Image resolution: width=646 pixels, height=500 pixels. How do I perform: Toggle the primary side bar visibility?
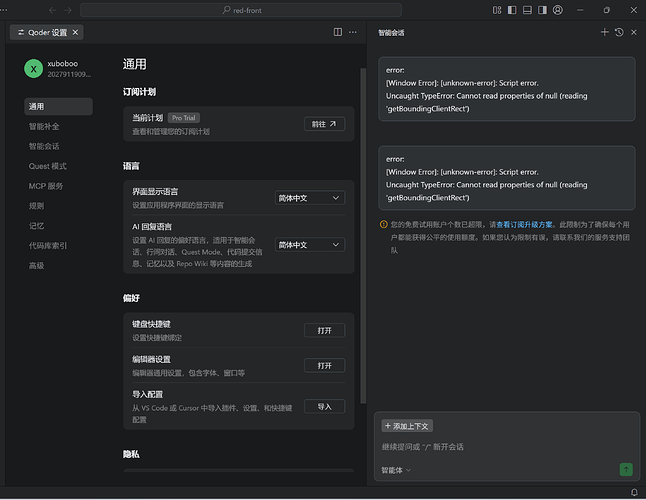coord(512,10)
